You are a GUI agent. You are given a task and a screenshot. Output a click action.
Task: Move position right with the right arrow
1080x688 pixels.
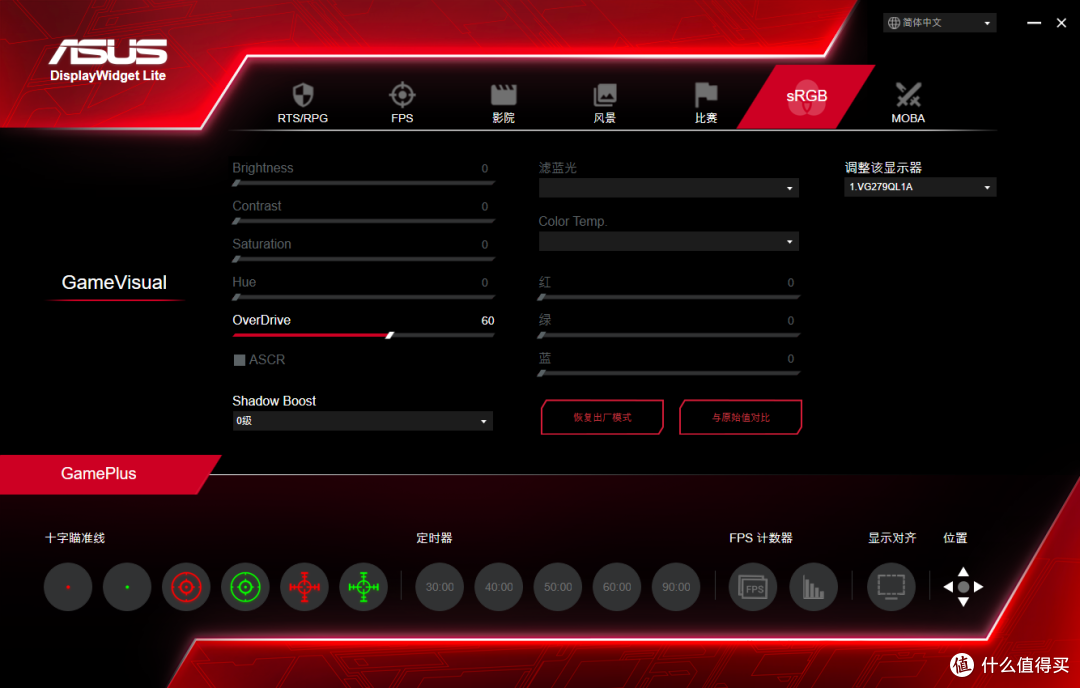978,587
